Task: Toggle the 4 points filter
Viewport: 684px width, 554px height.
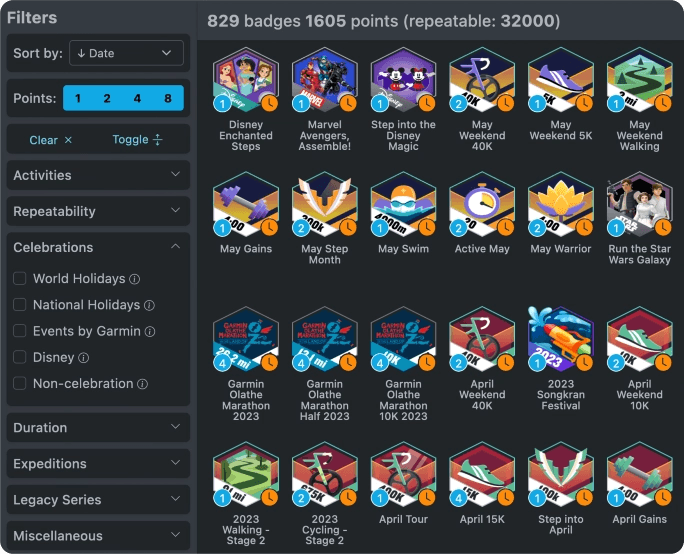Action: click(x=137, y=98)
